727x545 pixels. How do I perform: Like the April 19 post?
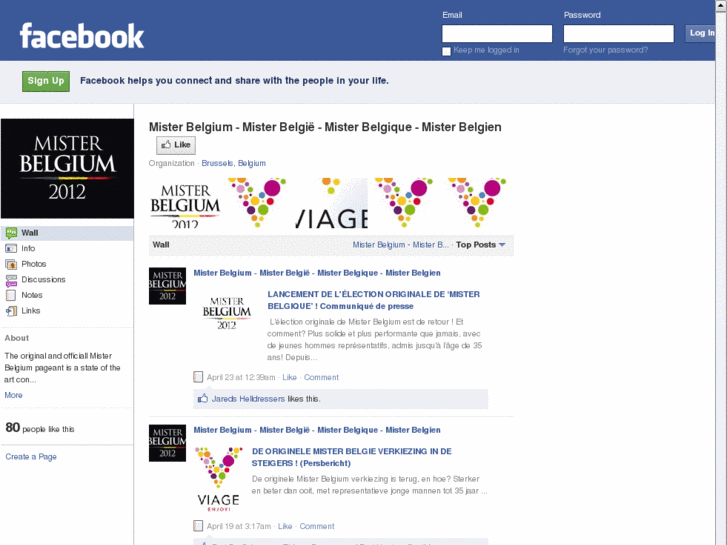point(285,526)
